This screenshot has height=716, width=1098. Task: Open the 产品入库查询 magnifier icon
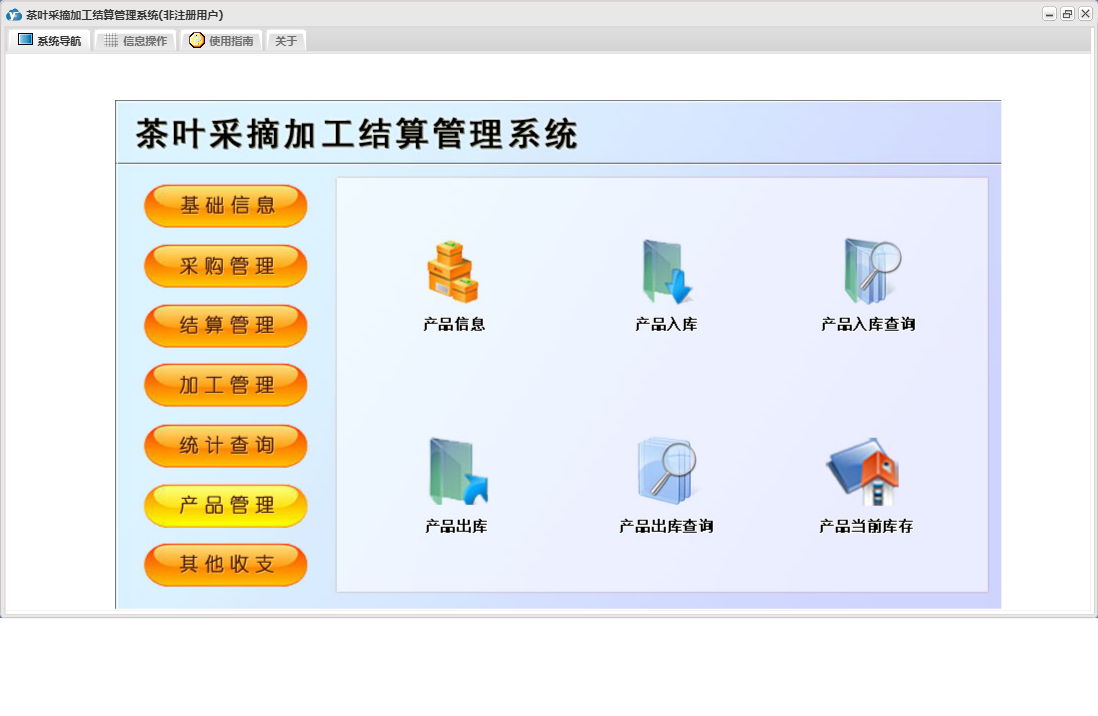tap(872, 272)
